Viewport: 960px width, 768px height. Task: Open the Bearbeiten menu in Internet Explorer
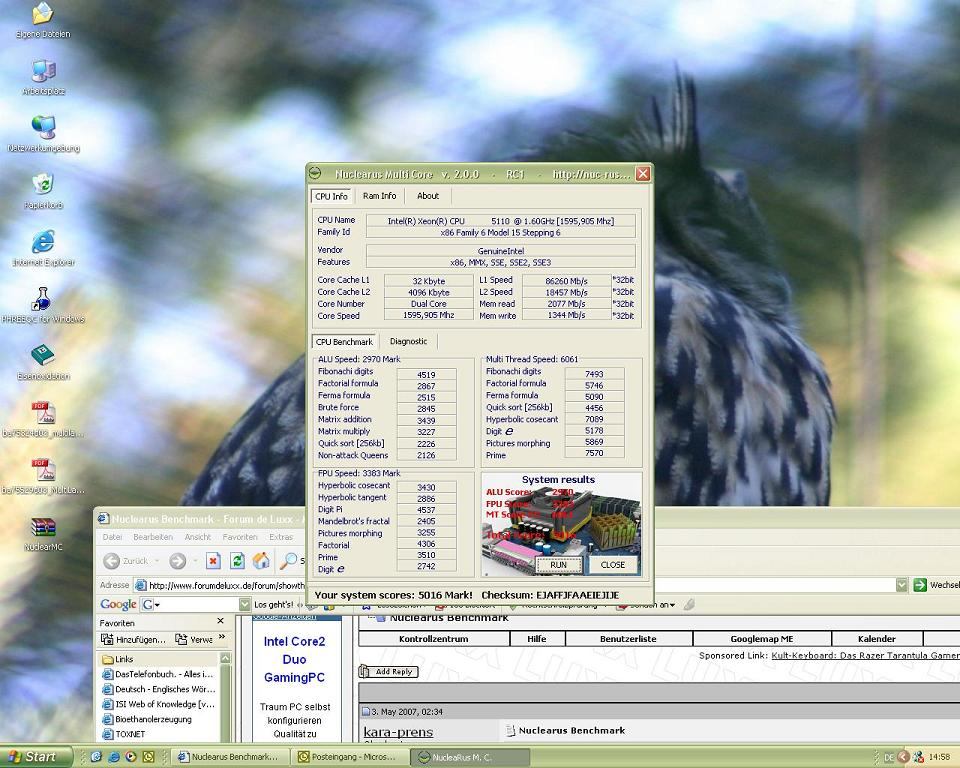coord(153,537)
